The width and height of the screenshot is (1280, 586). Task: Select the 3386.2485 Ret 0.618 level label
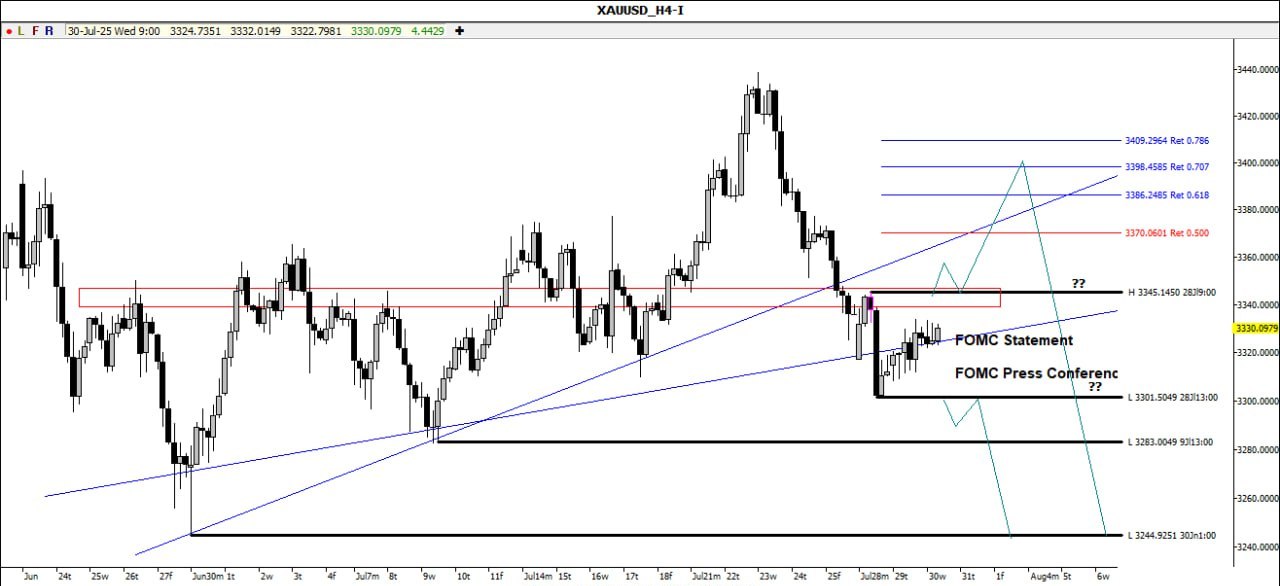pos(1167,195)
